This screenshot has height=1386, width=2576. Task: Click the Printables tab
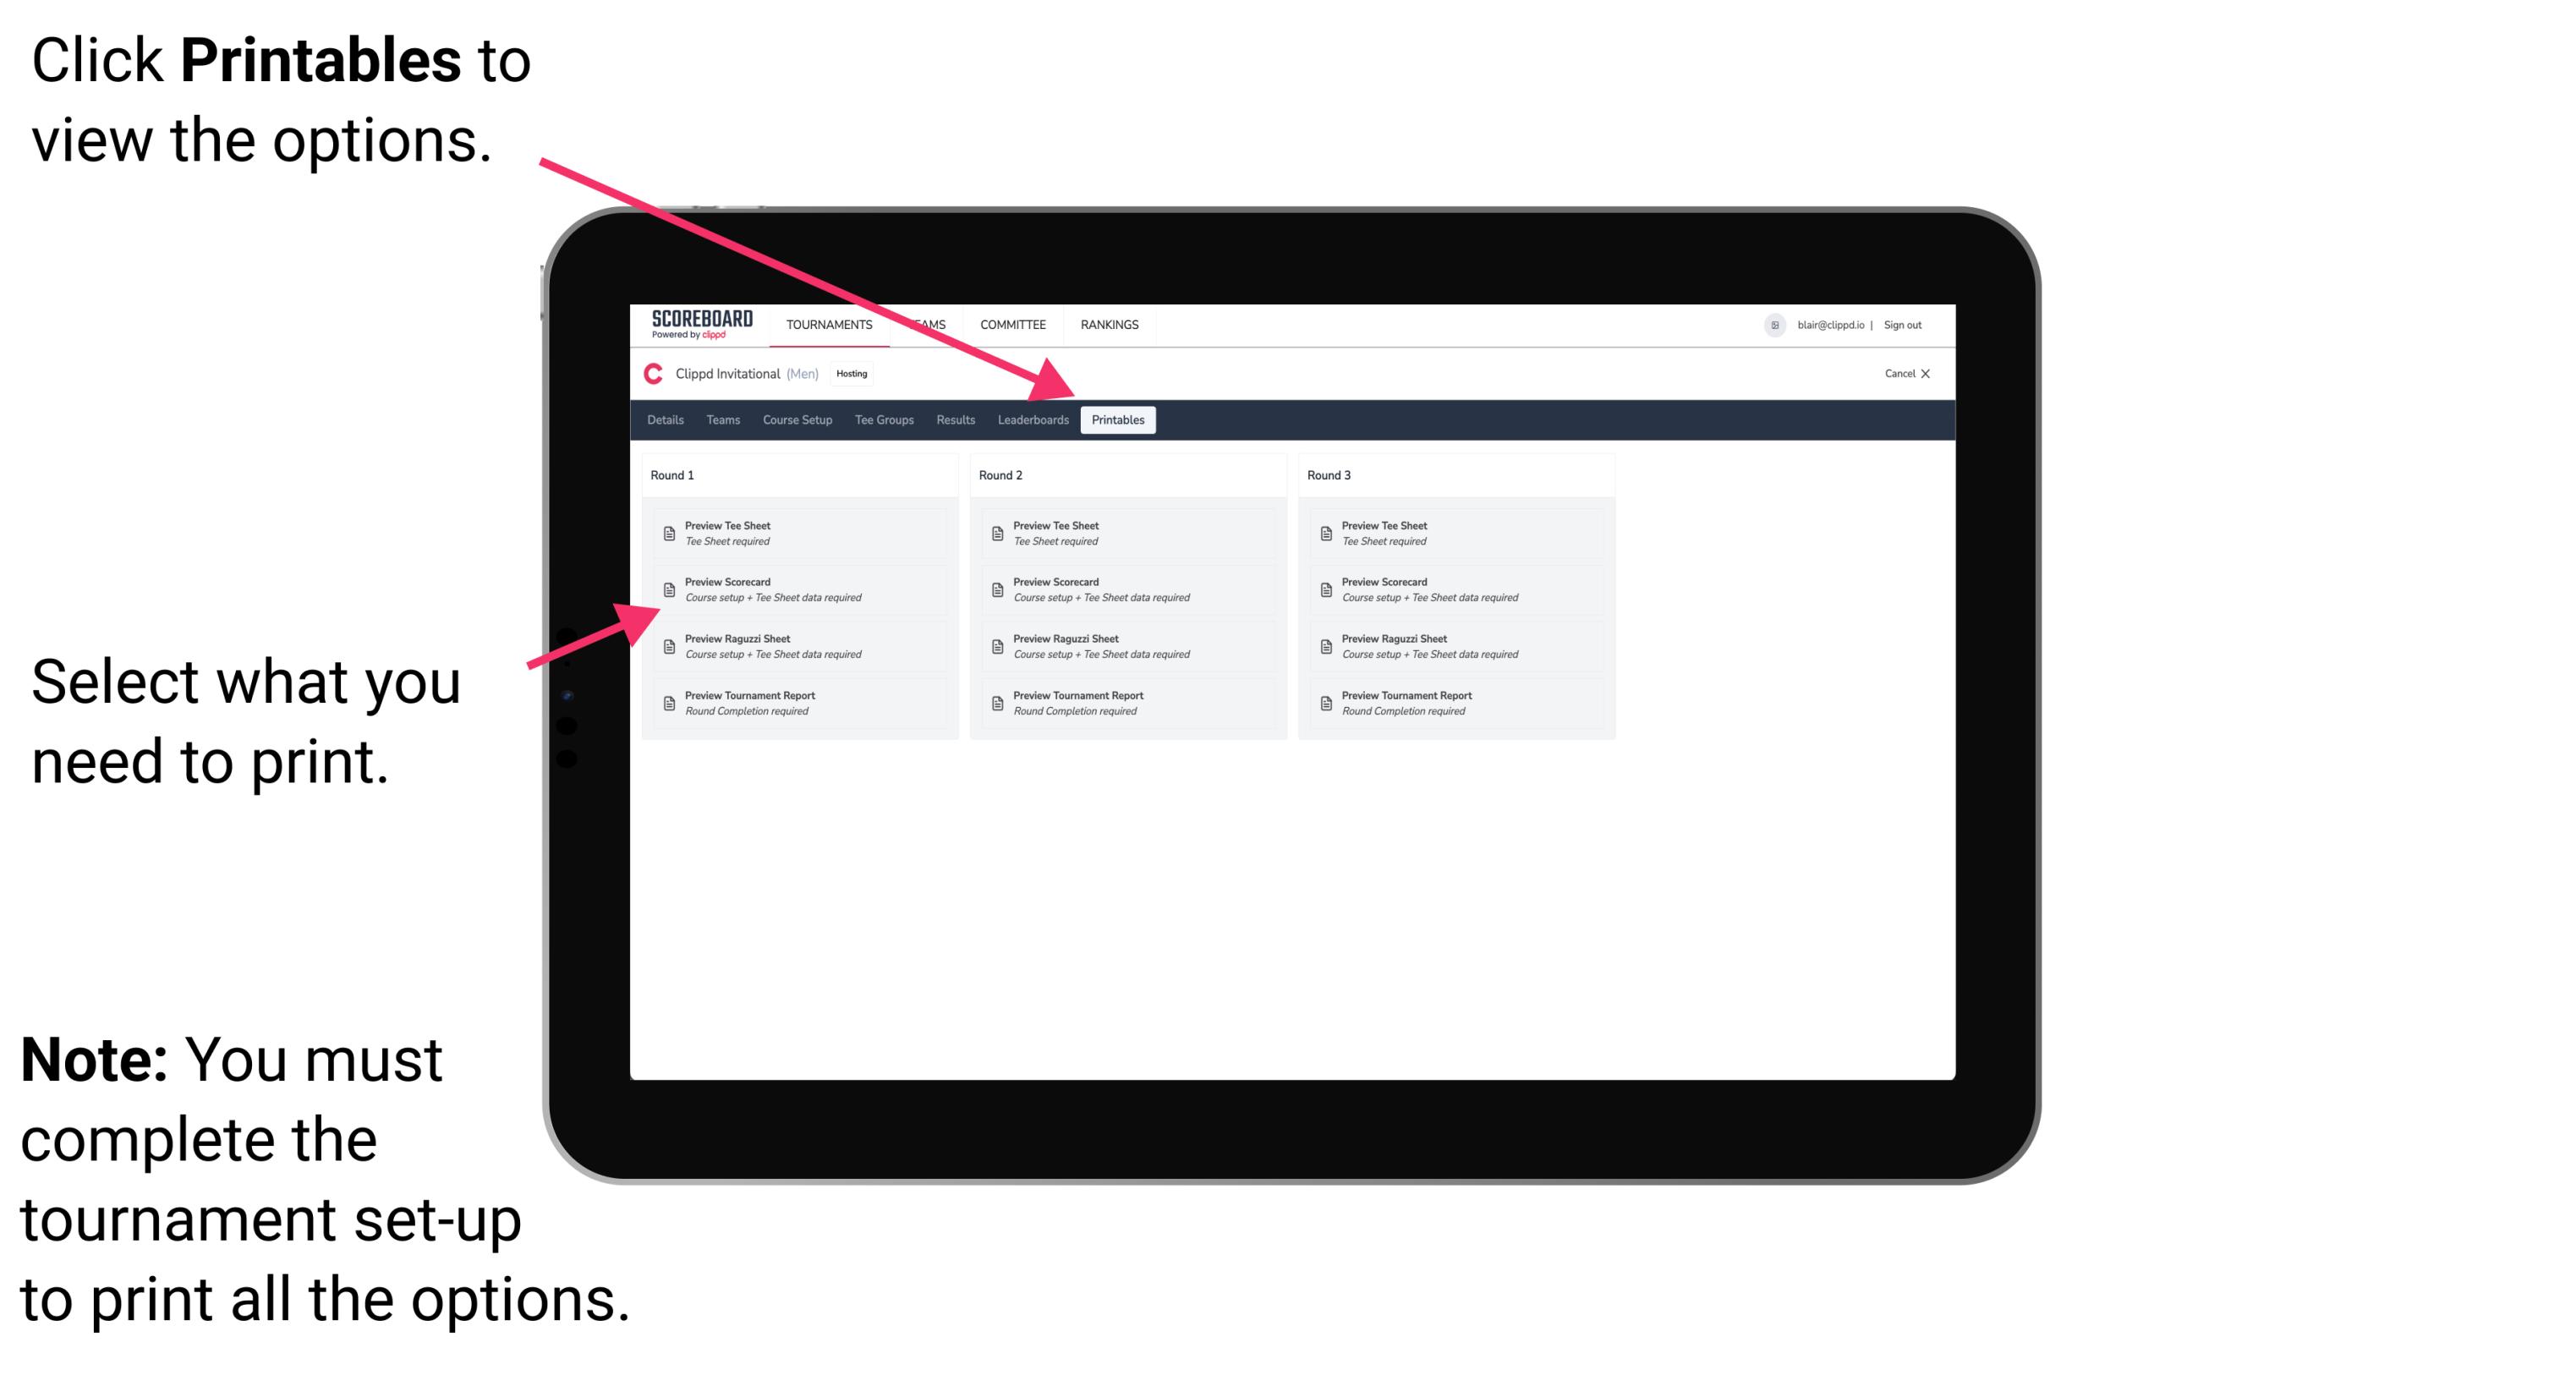[1118, 420]
